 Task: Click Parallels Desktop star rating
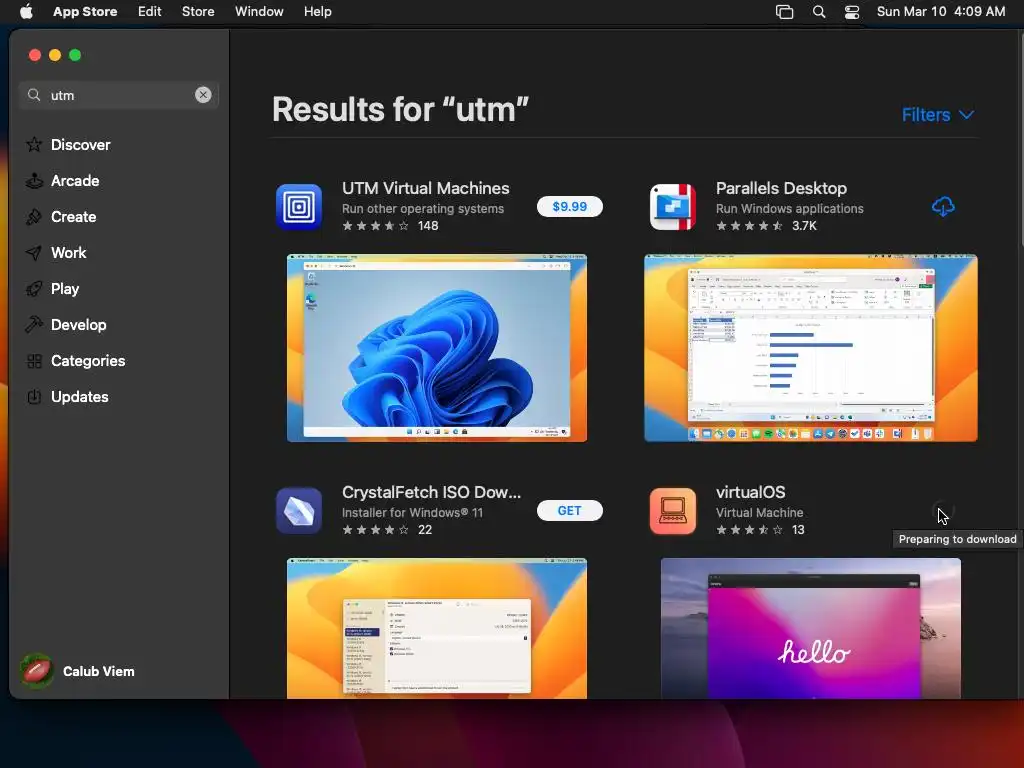749,226
